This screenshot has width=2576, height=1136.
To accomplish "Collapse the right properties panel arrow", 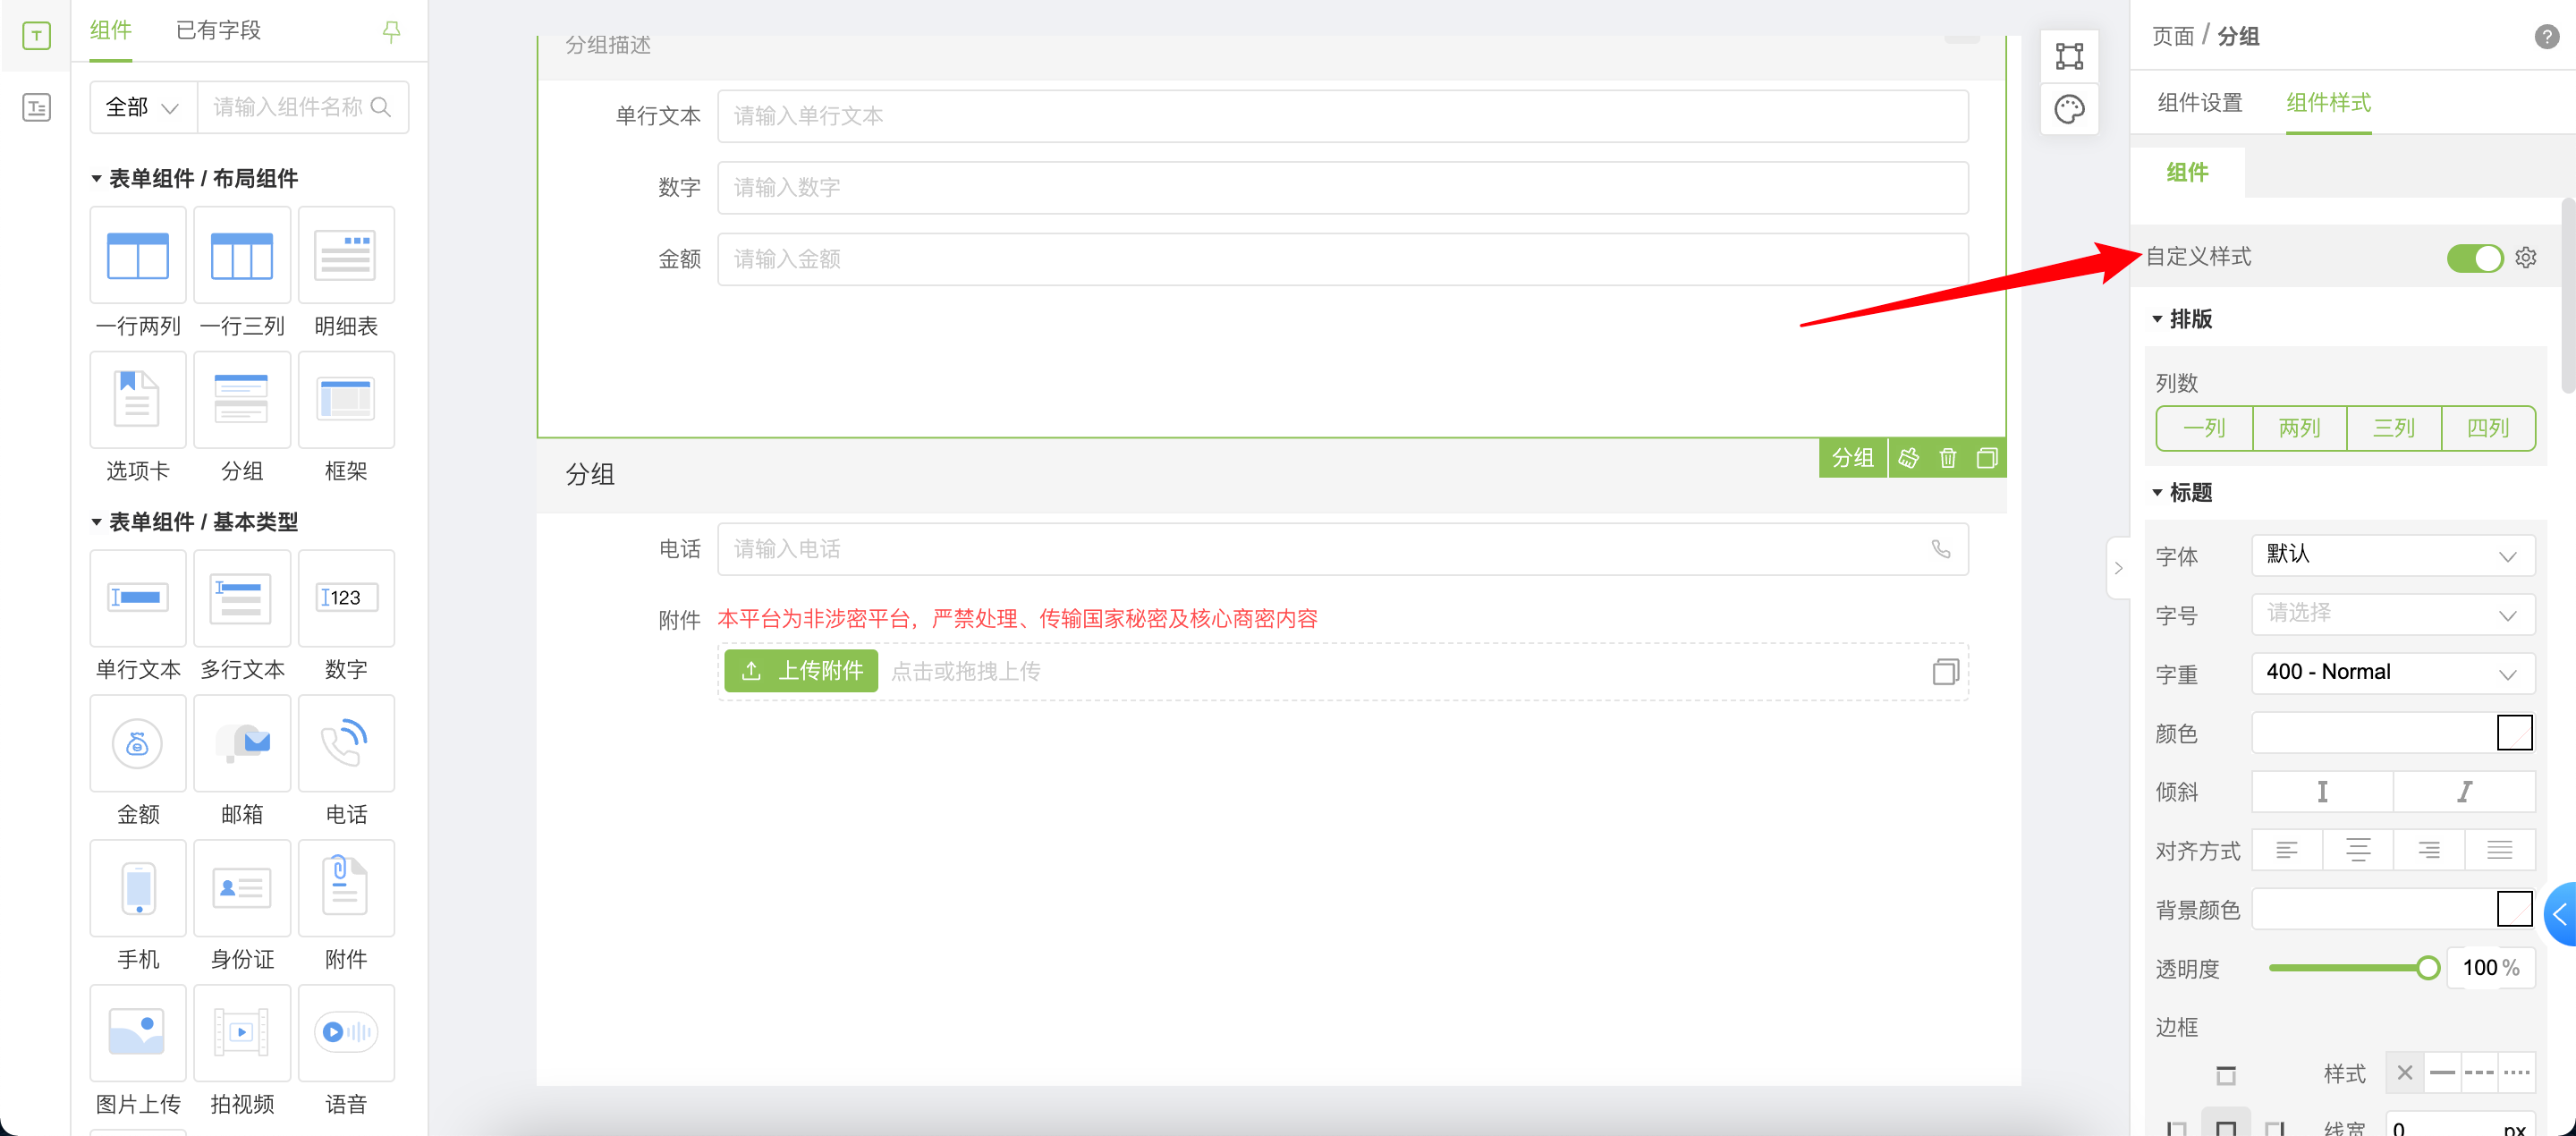I will tap(2117, 568).
